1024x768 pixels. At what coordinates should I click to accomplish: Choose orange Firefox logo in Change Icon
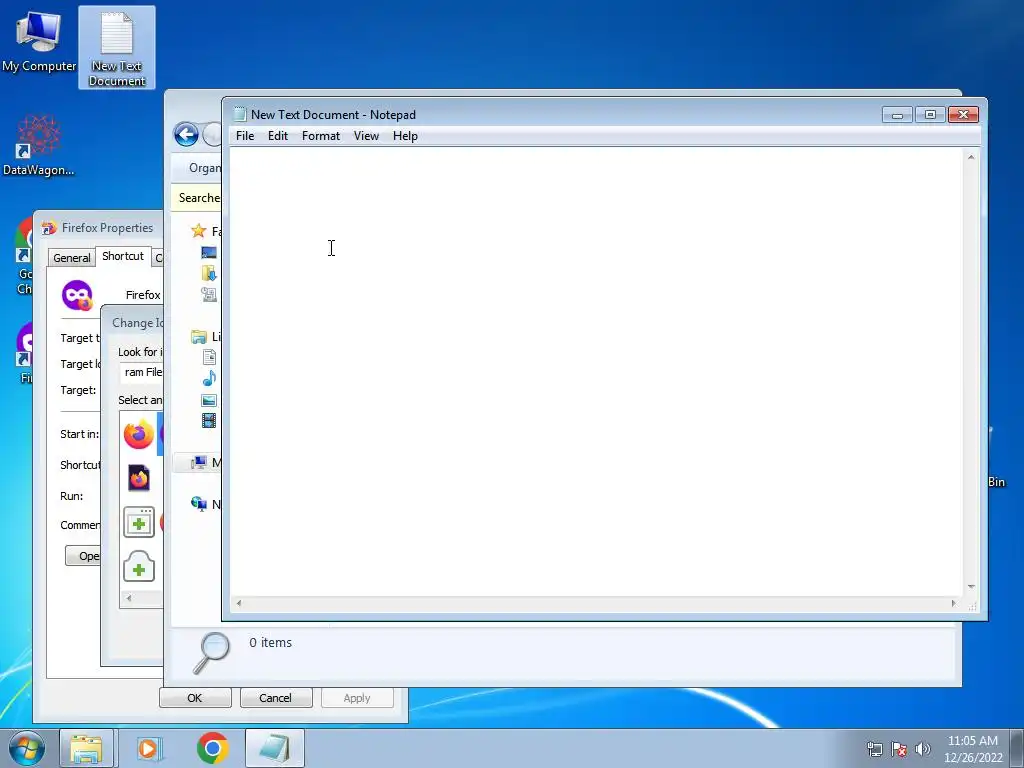tap(138, 434)
